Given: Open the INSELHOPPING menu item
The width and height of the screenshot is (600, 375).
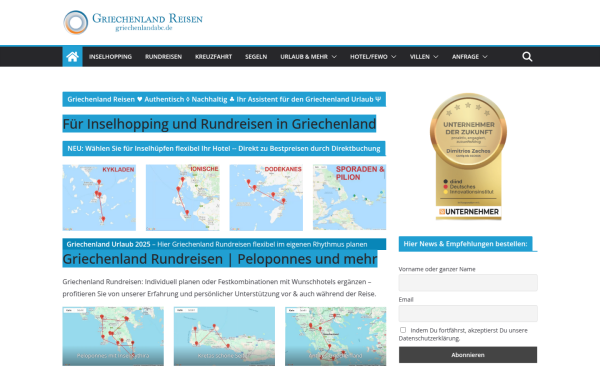Looking at the screenshot, I should click(110, 57).
